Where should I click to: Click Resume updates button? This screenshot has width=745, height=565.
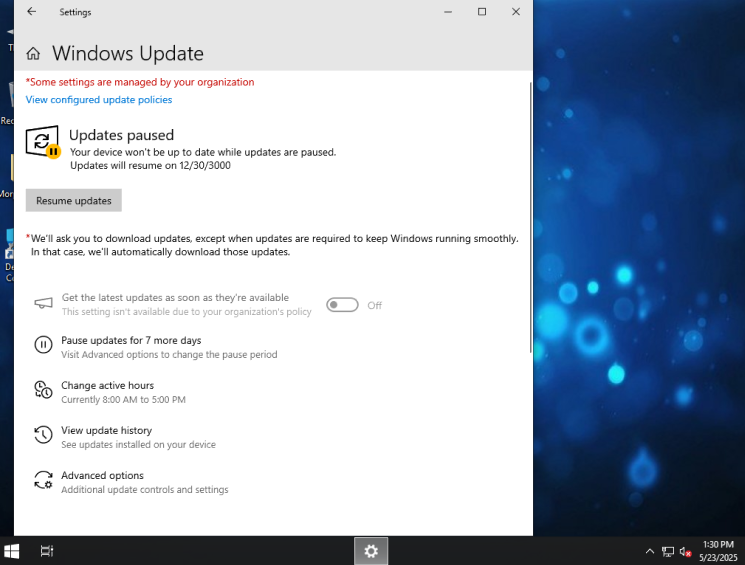click(x=74, y=201)
